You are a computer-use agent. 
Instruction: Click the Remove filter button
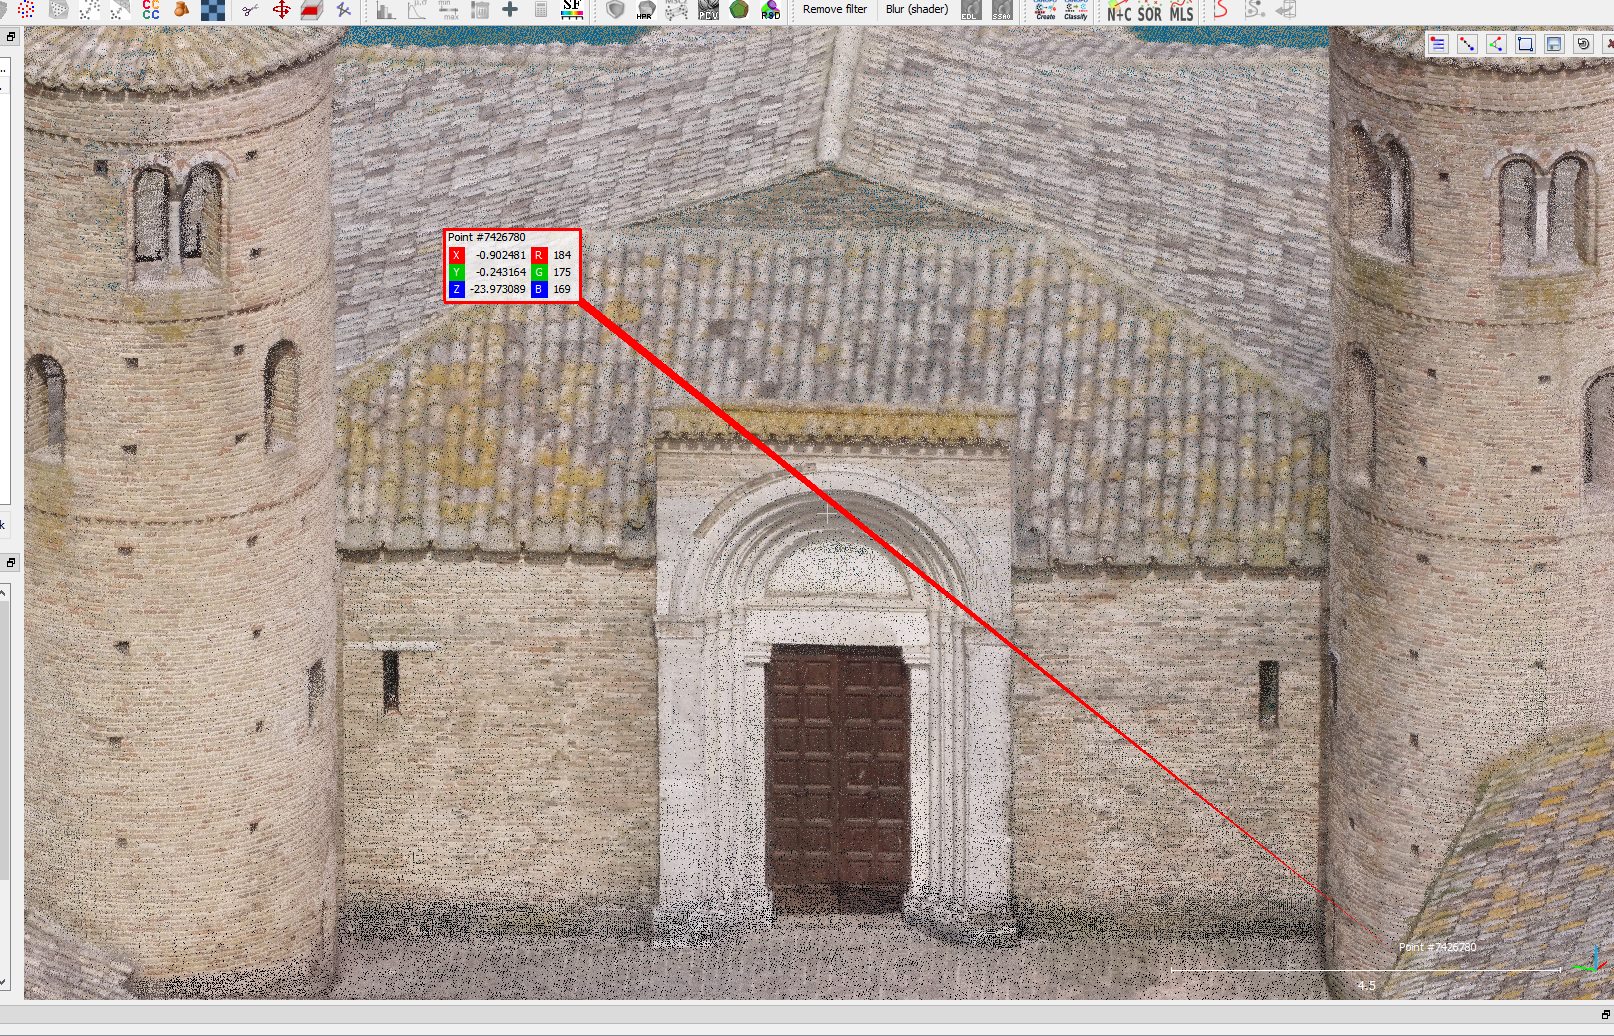[x=835, y=10]
